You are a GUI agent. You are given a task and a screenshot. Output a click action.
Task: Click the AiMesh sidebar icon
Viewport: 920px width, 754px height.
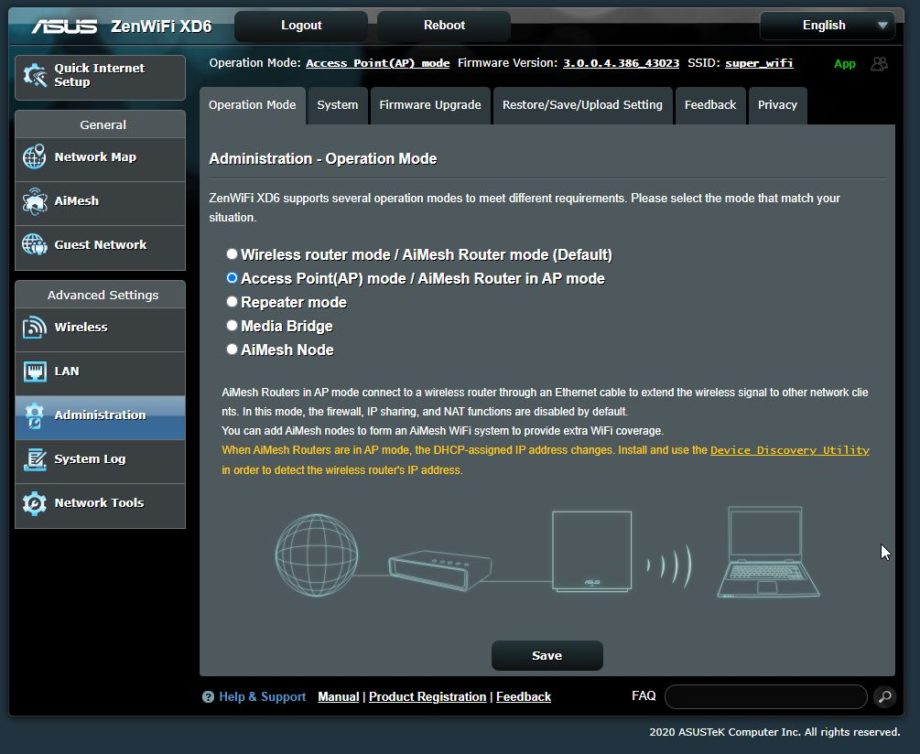pyautogui.click(x=35, y=201)
